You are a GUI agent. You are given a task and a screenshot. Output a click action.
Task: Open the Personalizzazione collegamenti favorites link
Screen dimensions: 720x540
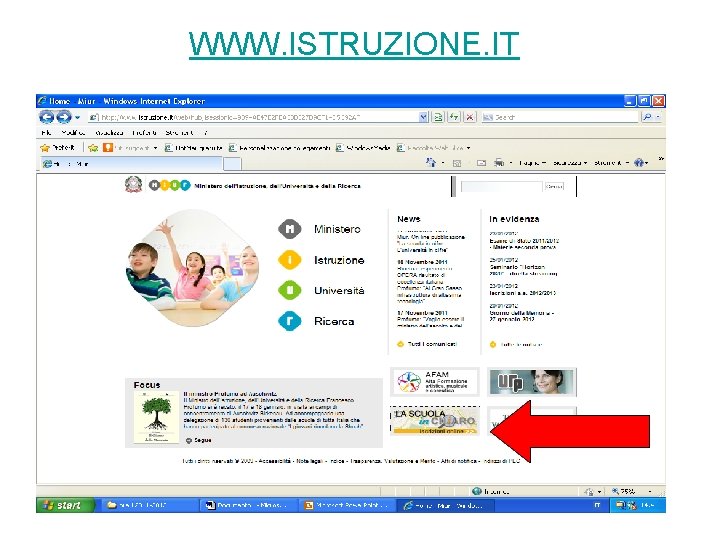pos(280,148)
